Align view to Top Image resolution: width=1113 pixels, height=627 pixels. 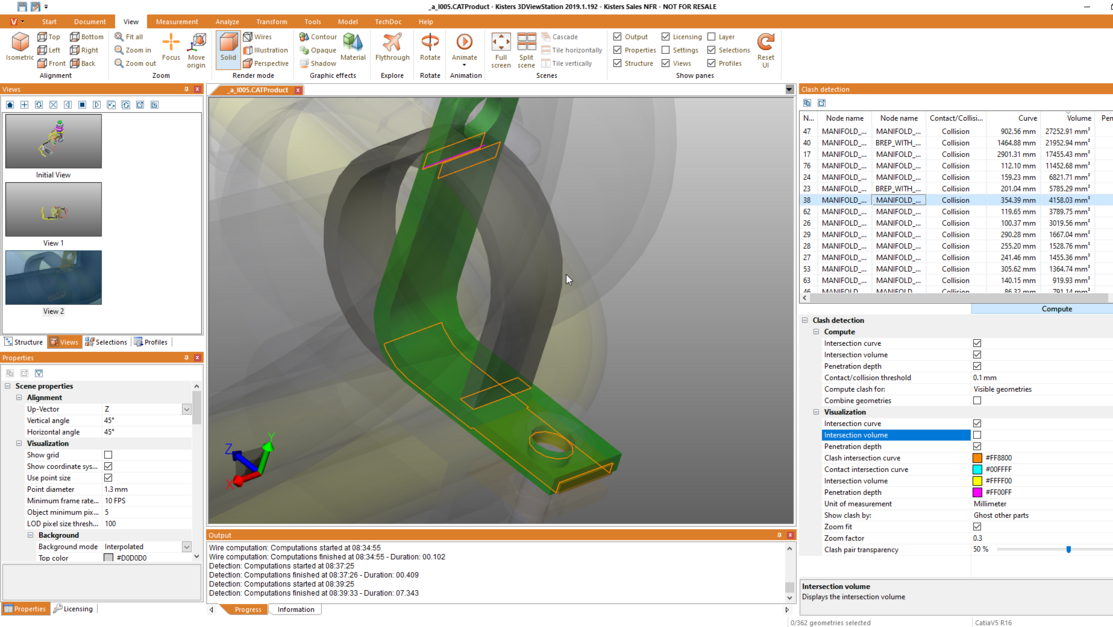(x=49, y=37)
